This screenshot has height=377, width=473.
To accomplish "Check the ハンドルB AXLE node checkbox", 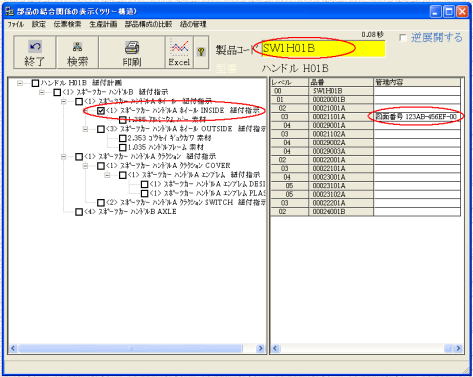I will tap(79, 212).
